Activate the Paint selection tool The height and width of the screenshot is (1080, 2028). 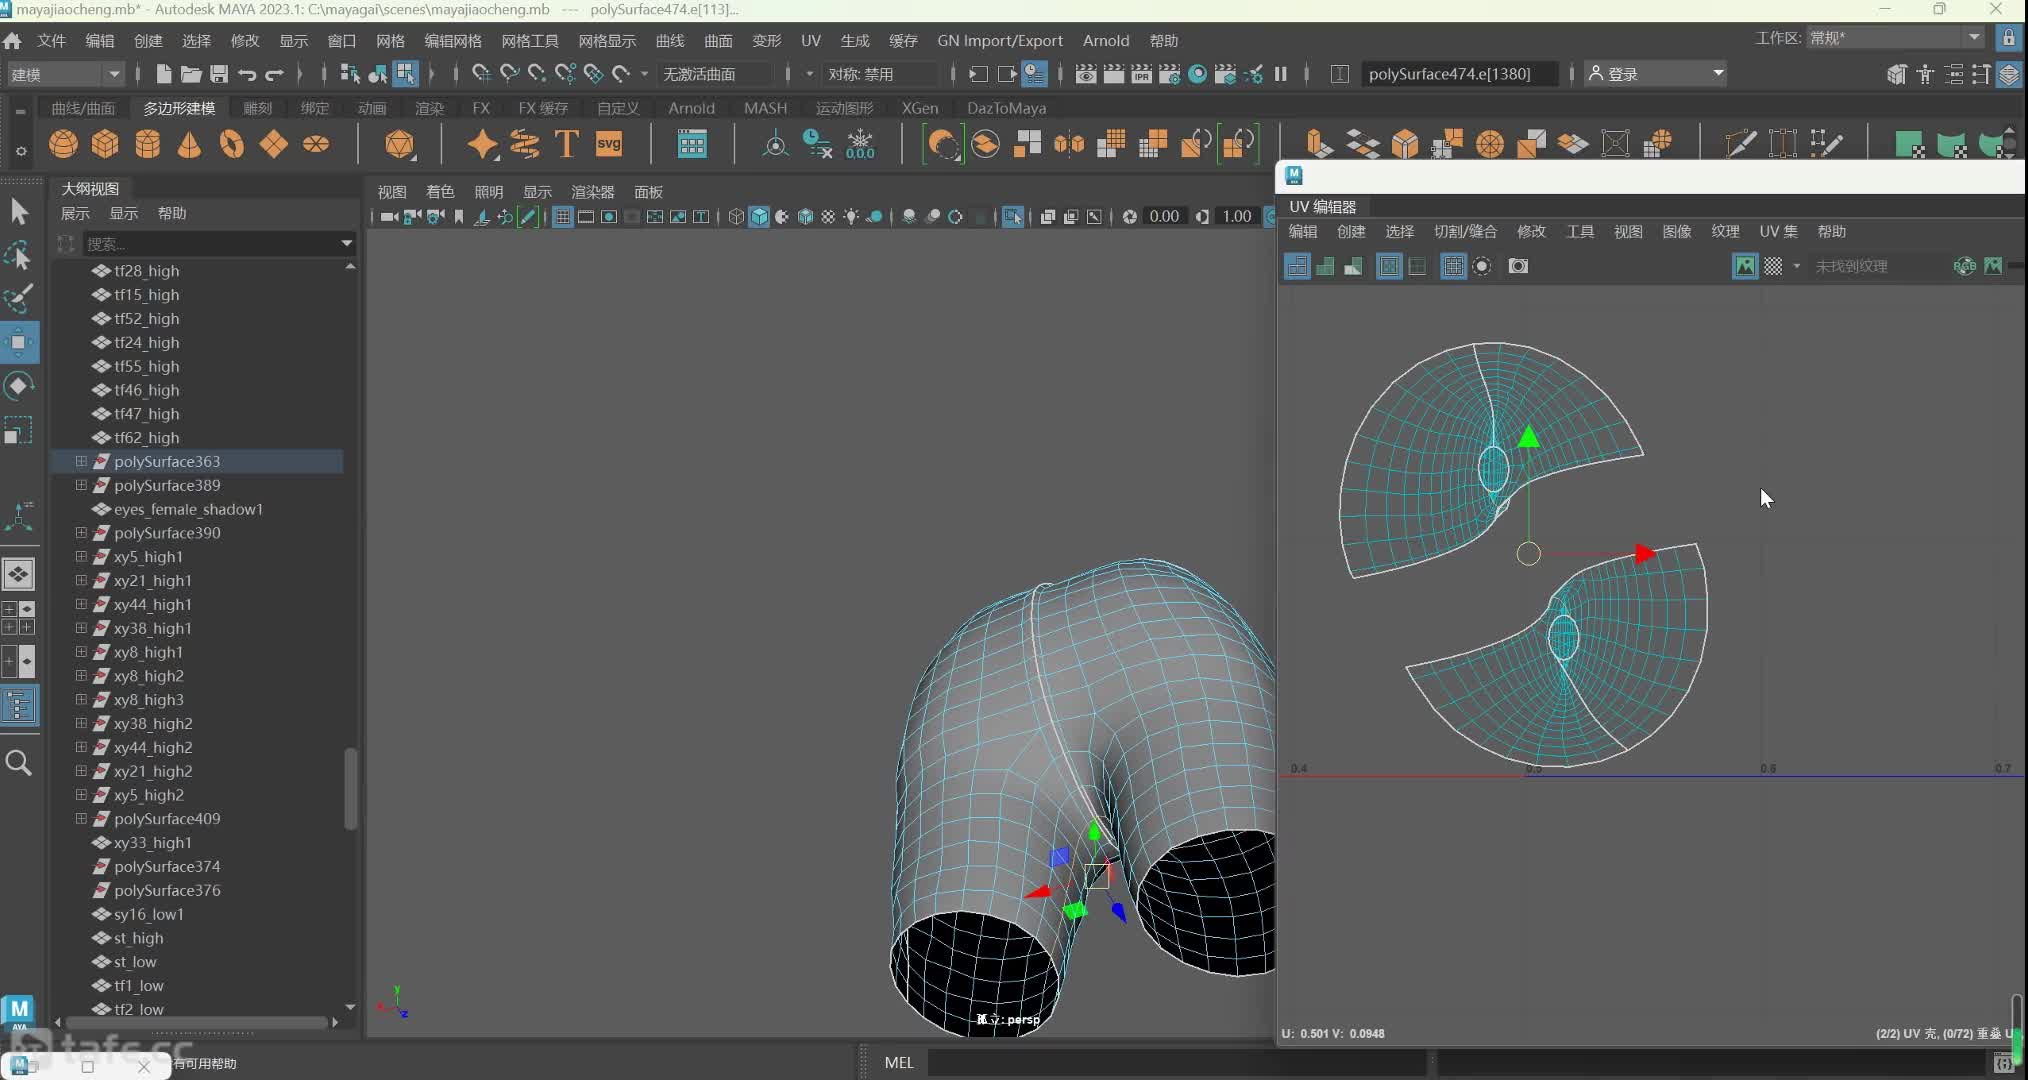19,298
